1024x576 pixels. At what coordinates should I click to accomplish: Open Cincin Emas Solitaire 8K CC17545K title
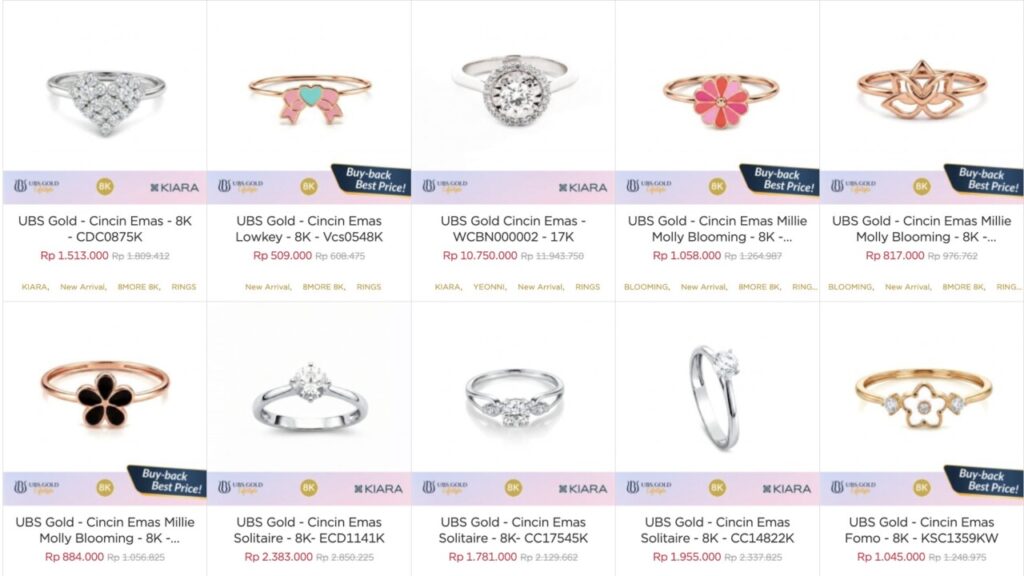click(513, 530)
